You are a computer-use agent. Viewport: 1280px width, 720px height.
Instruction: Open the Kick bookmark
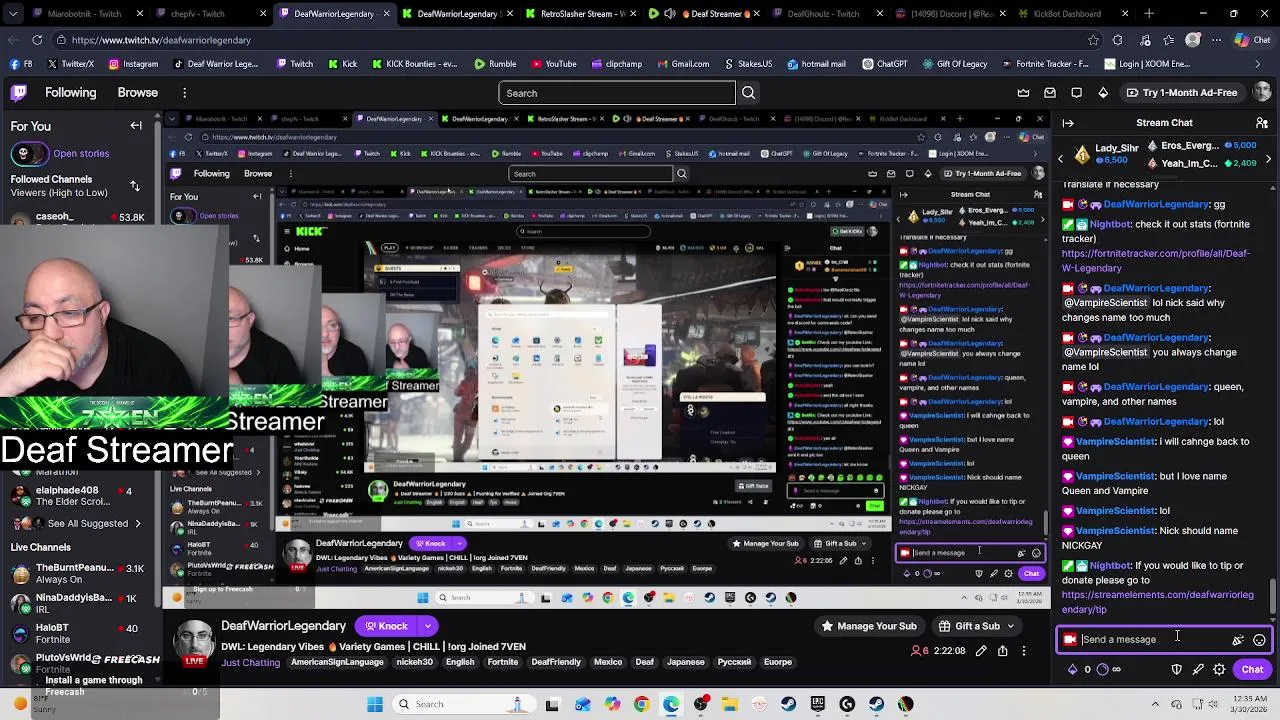point(341,64)
